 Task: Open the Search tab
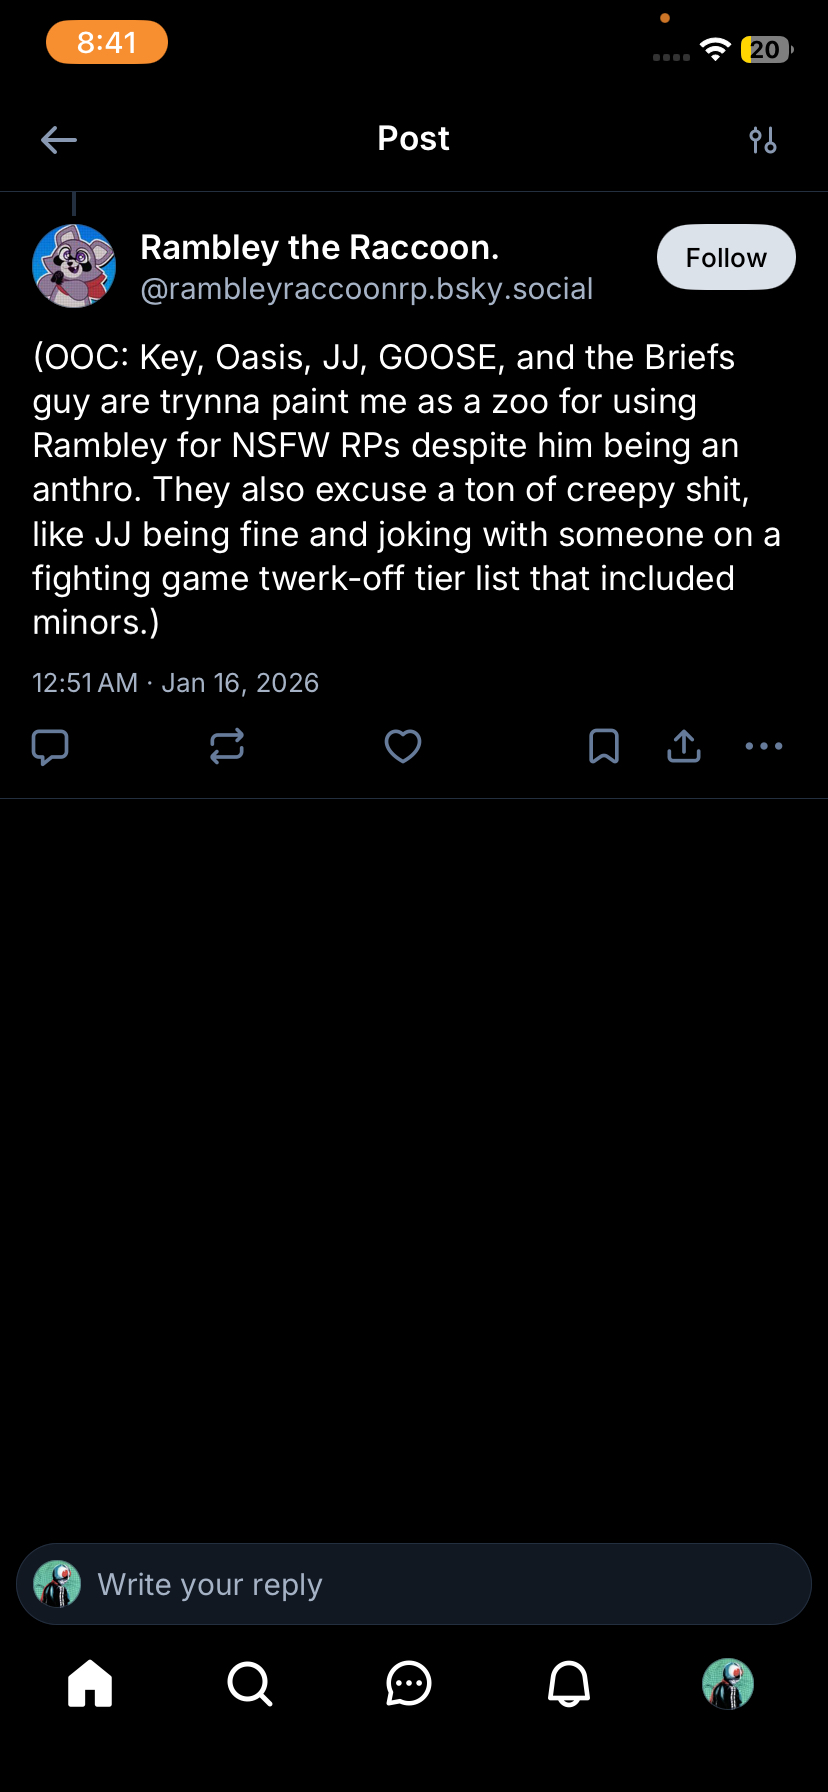[249, 1683]
